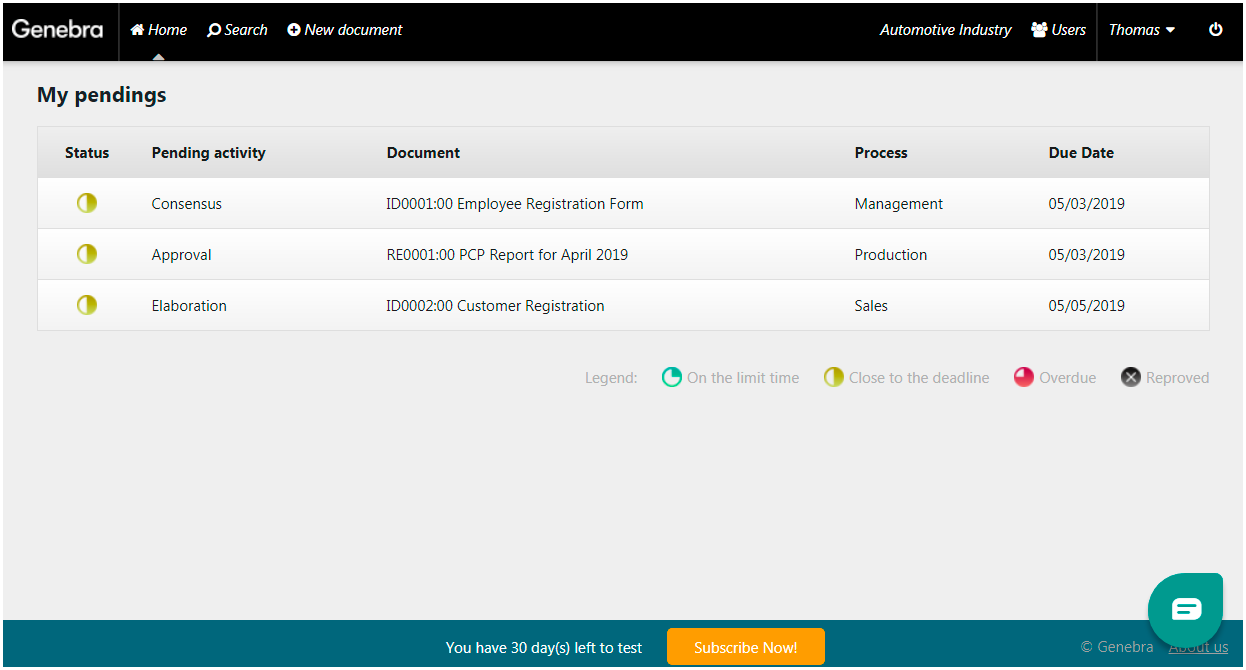Click the status indicator for the Approval activity
The width and height of the screenshot is (1246, 670).
click(x=87, y=253)
